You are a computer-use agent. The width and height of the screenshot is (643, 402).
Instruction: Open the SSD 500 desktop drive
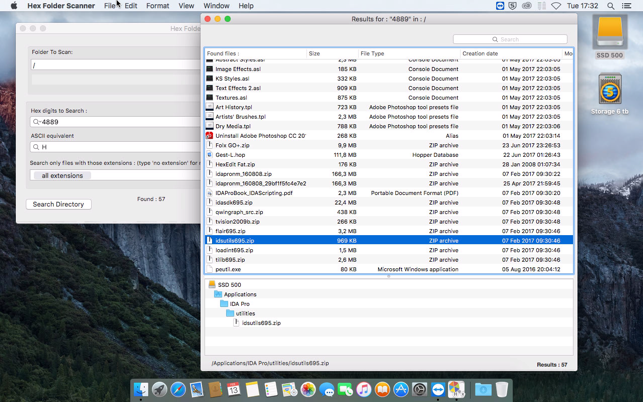pyautogui.click(x=609, y=36)
